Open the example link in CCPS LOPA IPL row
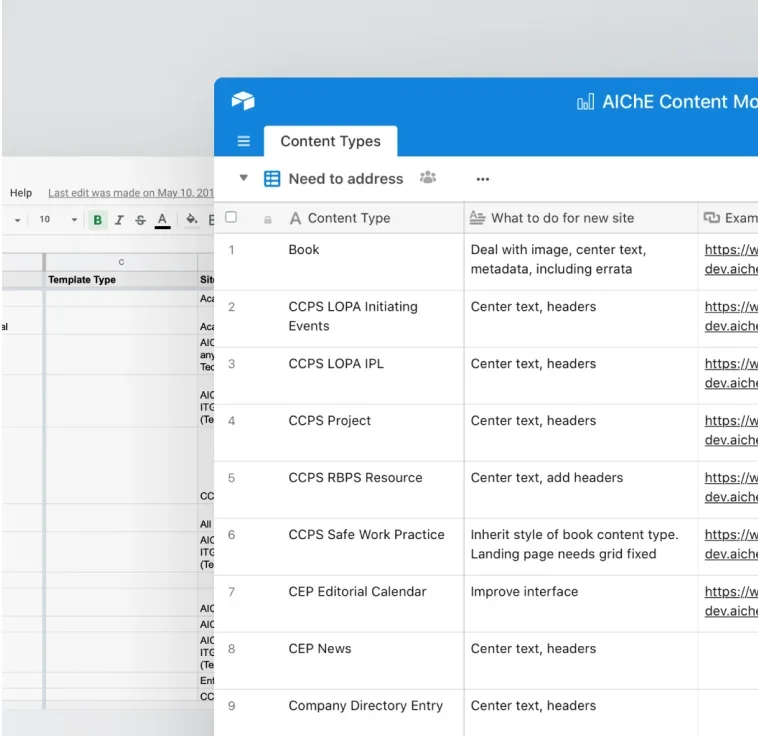 tap(731, 373)
